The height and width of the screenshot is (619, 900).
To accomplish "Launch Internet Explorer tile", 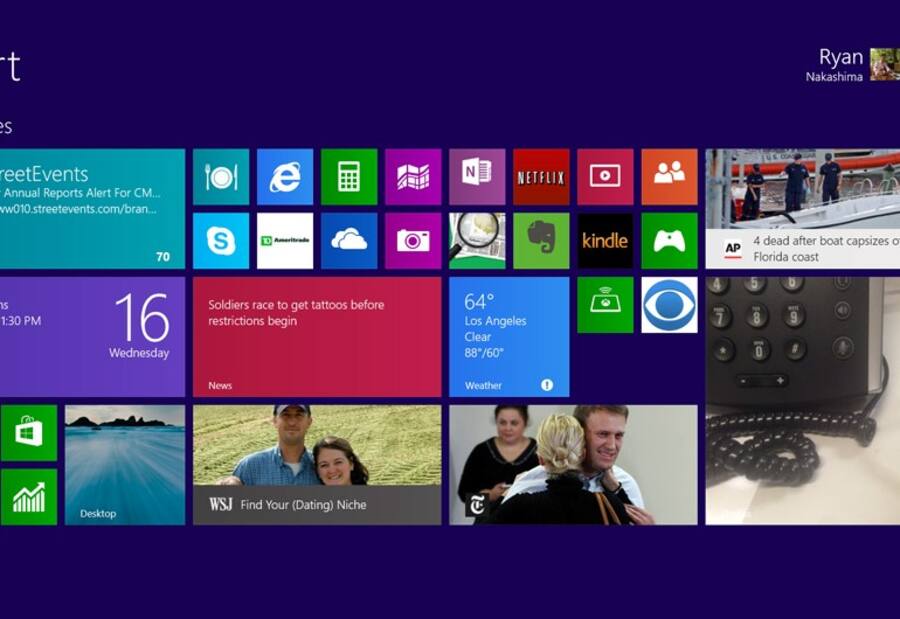I will [x=285, y=177].
